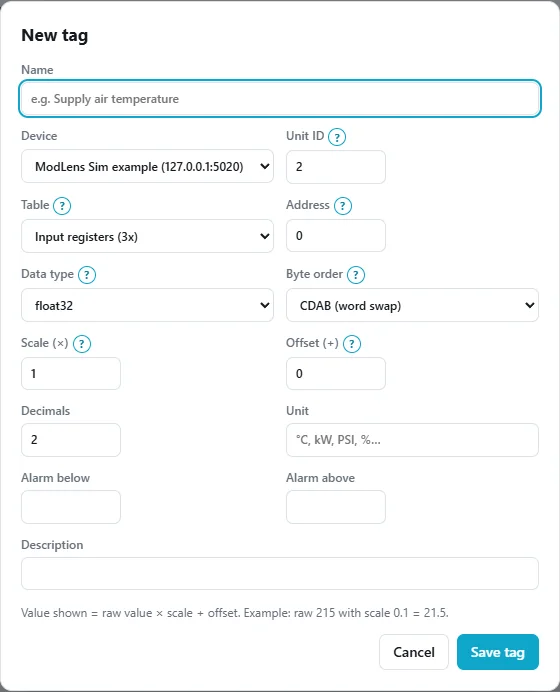Open the Scale help icon
Image resolution: width=560 pixels, height=692 pixels.
point(82,344)
